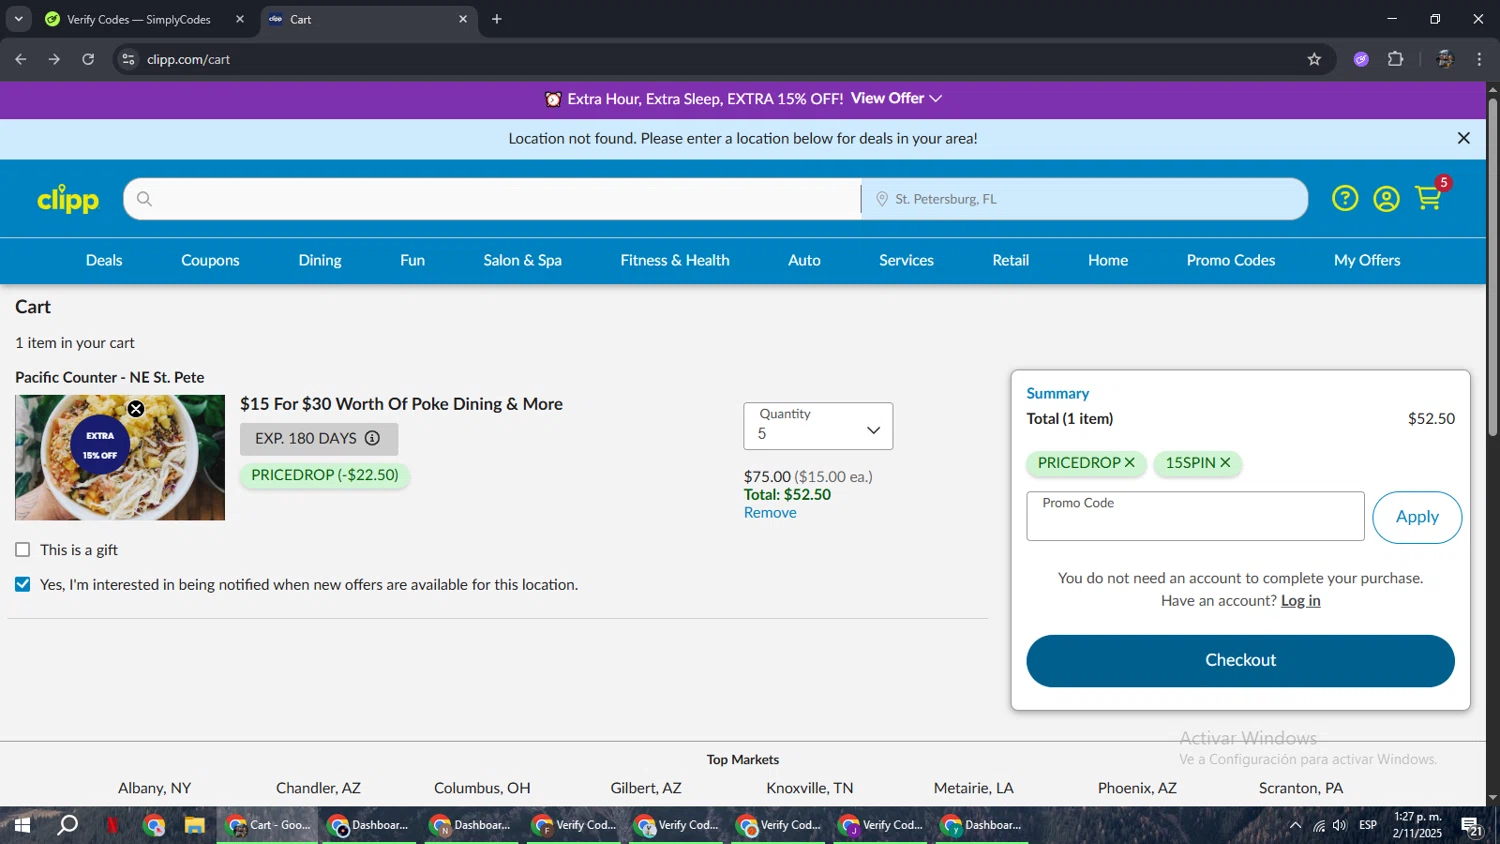Open the Salon & Spa menu
The width and height of the screenshot is (1500, 844).
click(x=522, y=260)
